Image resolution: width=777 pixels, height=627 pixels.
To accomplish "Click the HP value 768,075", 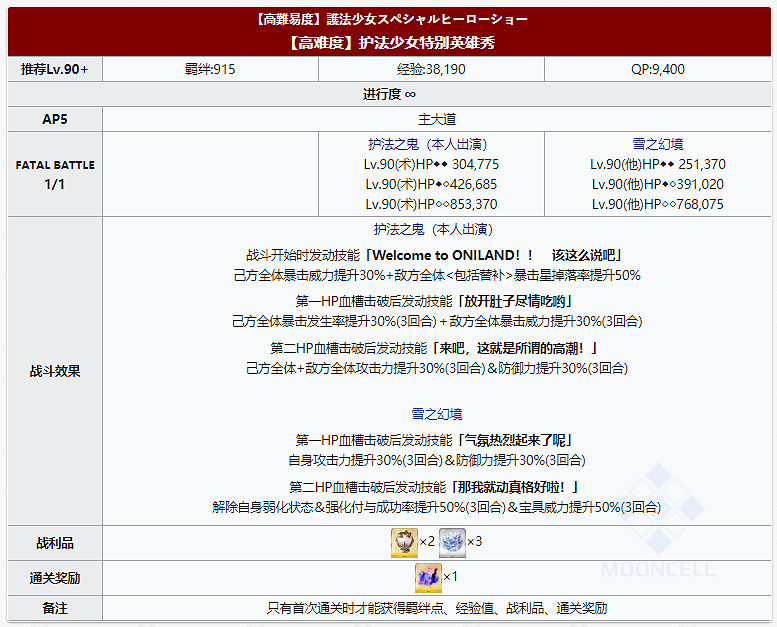I will point(700,204).
